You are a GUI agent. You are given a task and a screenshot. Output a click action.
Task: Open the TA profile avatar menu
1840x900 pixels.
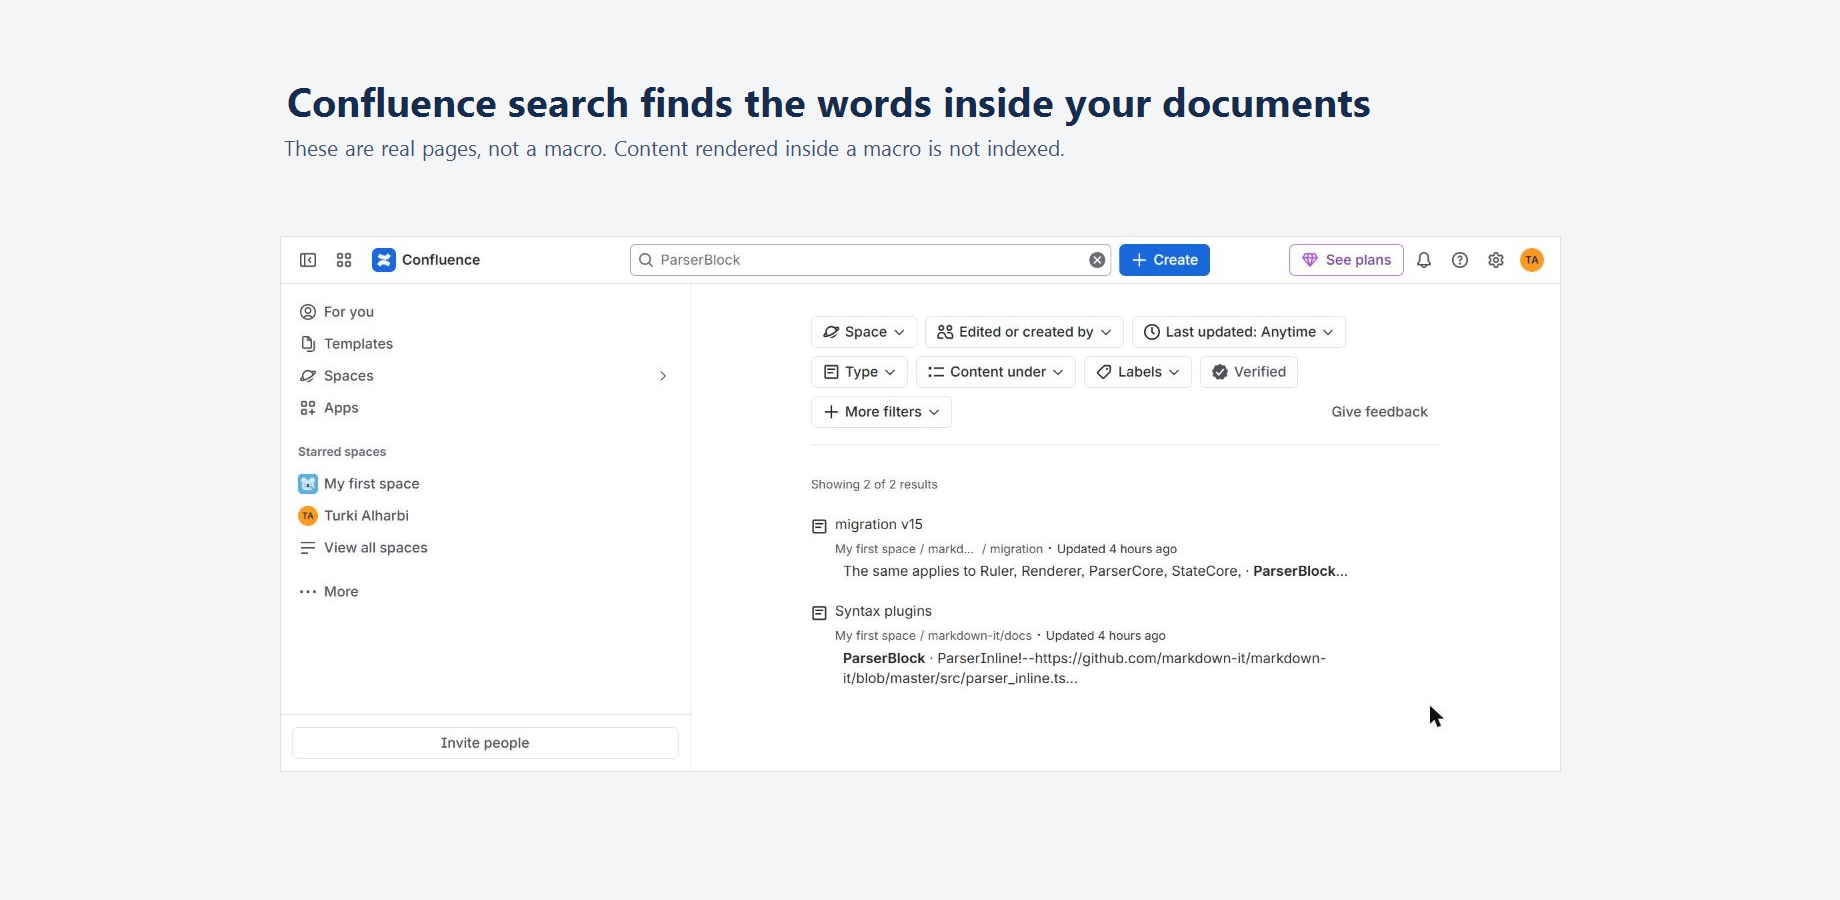point(1532,260)
